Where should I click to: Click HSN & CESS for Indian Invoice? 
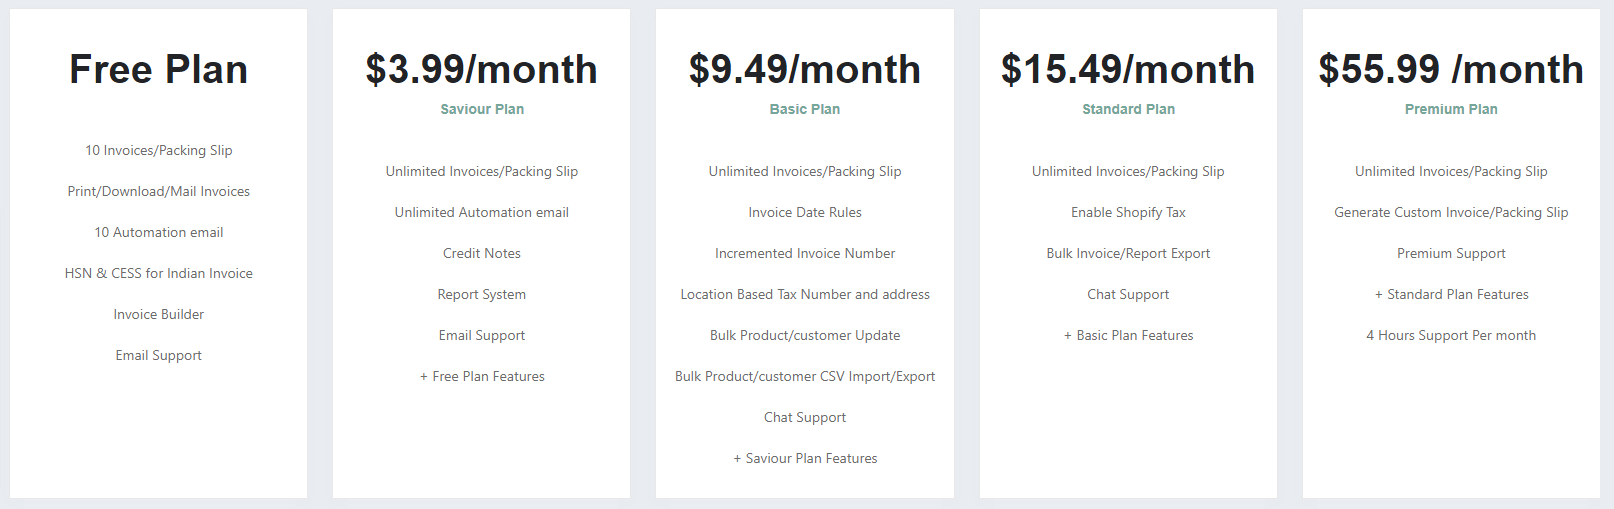point(158,273)
